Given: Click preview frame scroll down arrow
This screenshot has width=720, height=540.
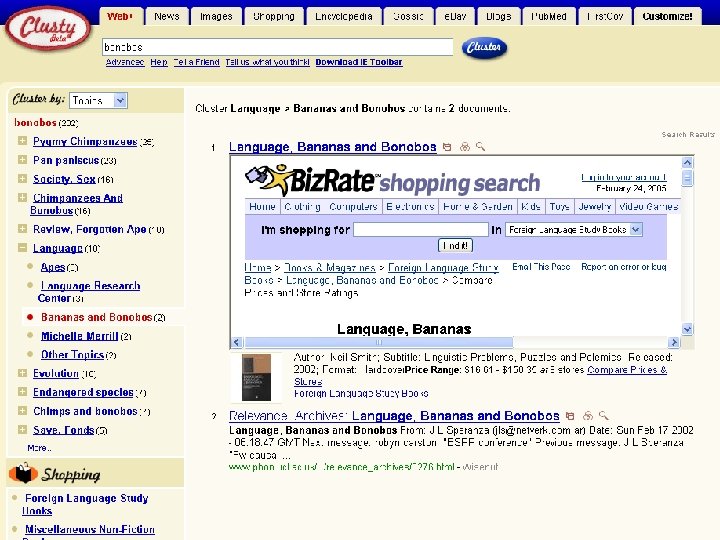Looking at the screenshot, I should pyautogui.click(x=687, y=329).
